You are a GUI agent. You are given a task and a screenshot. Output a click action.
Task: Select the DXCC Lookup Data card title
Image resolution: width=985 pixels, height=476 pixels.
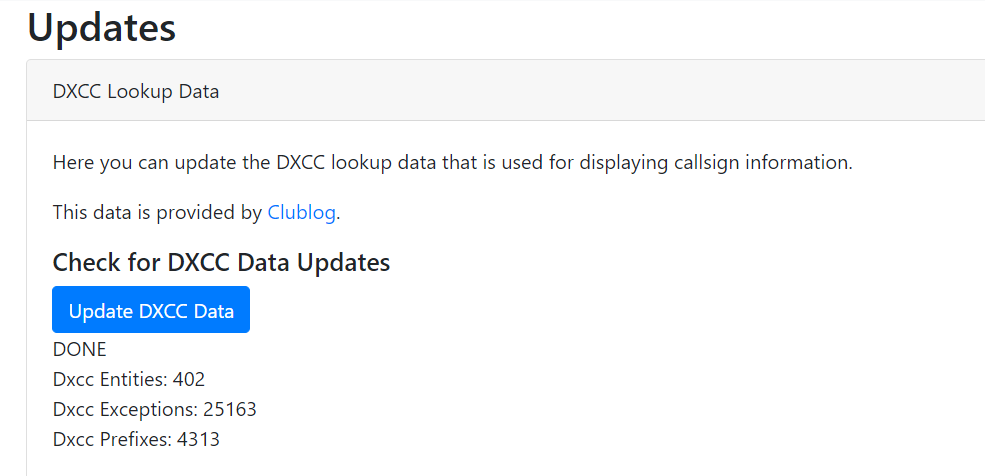tap(136, 92)
